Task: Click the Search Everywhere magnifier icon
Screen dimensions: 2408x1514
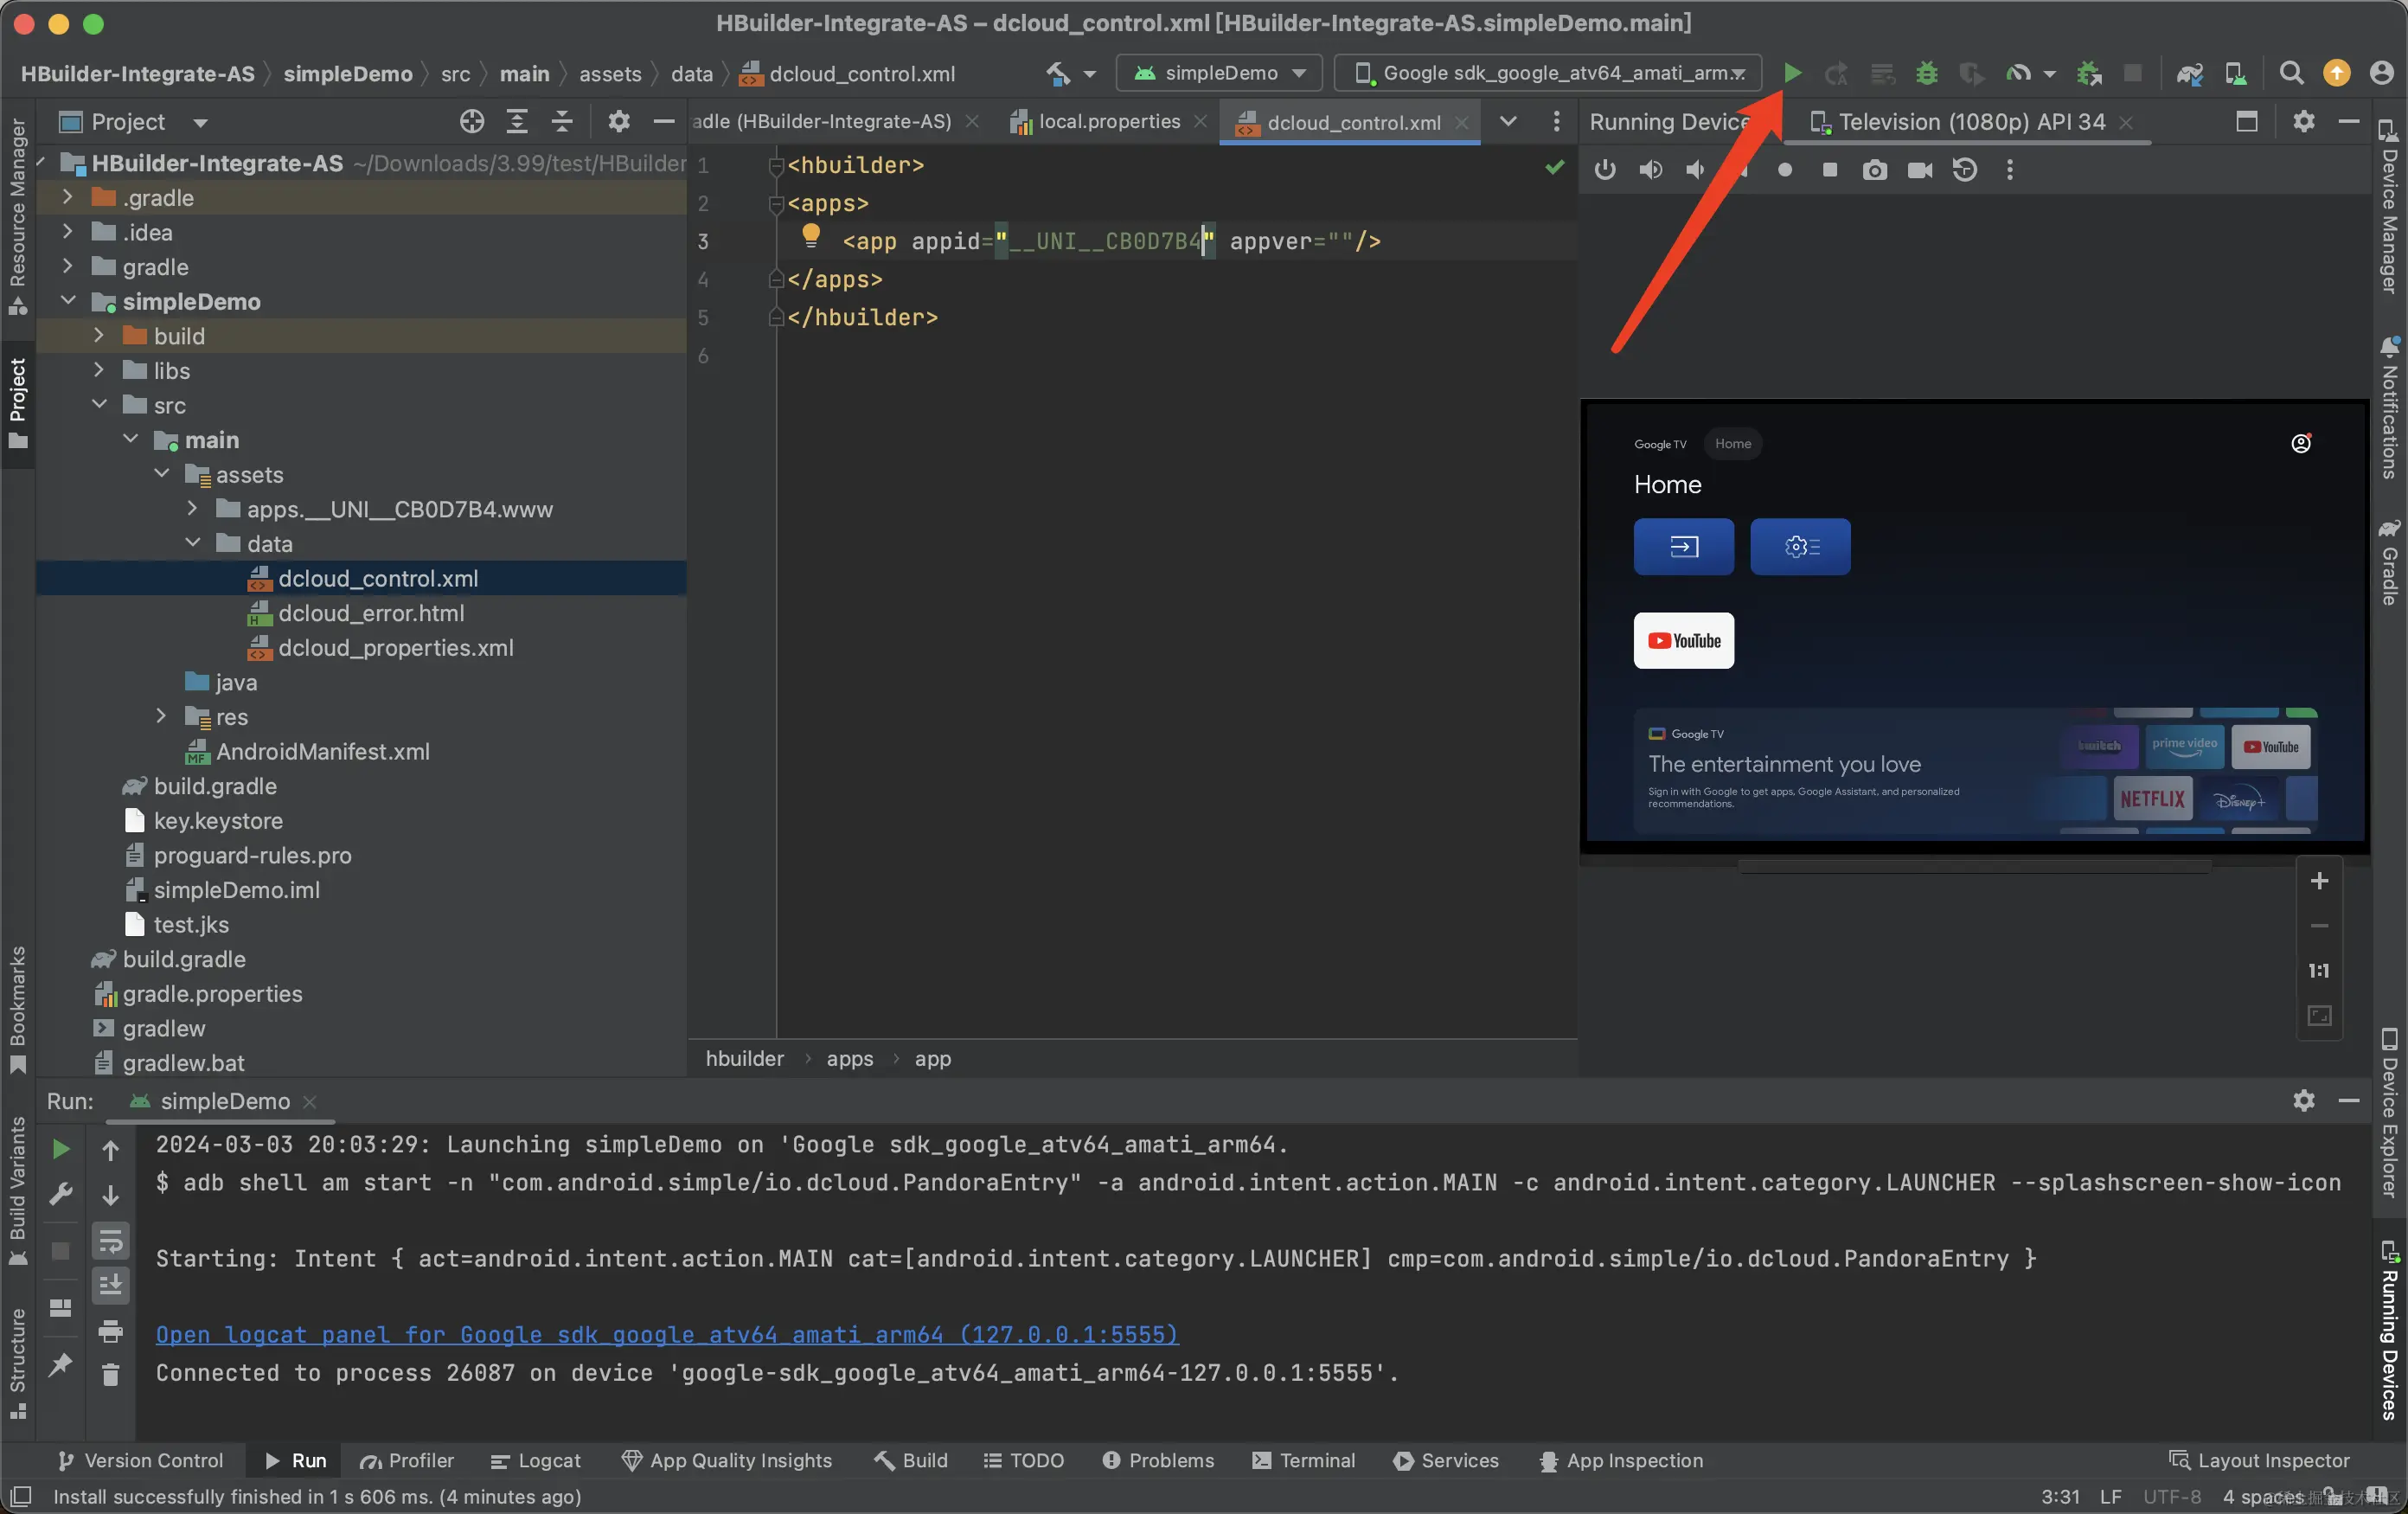Action: [x=2291, y=73]
